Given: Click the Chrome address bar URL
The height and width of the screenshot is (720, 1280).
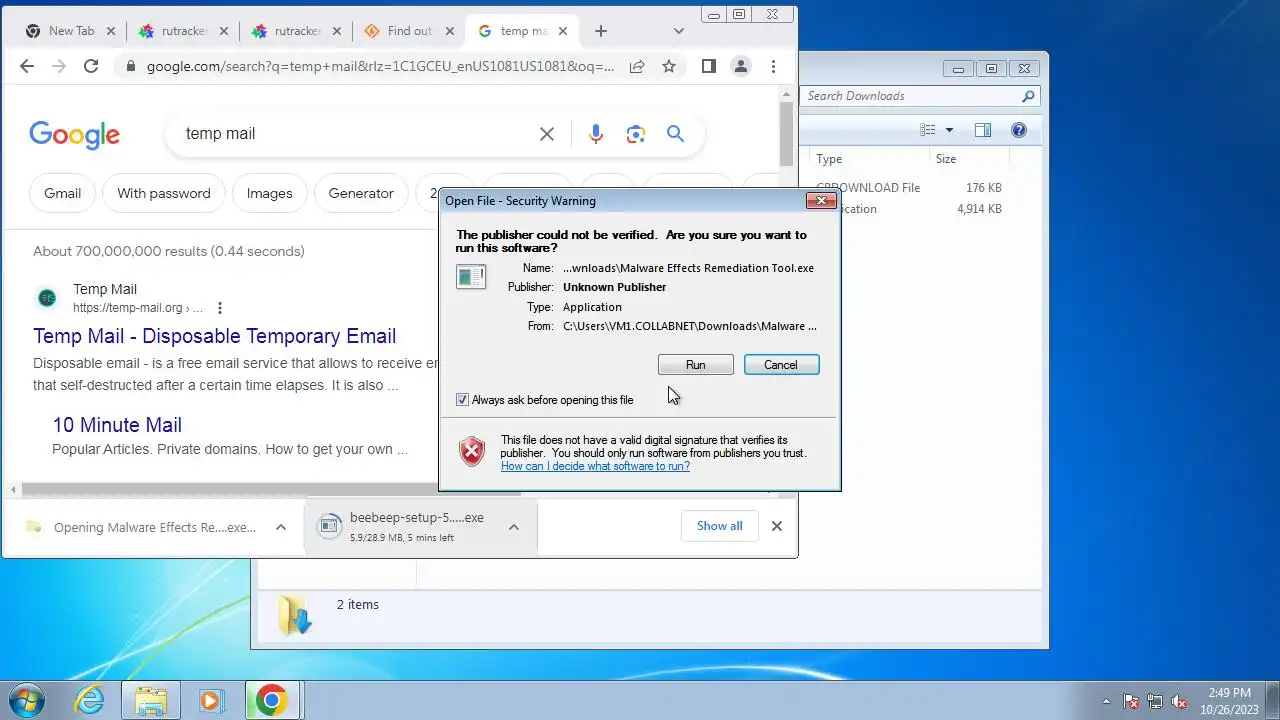Looking at the screenshot, I should point(380,67).
